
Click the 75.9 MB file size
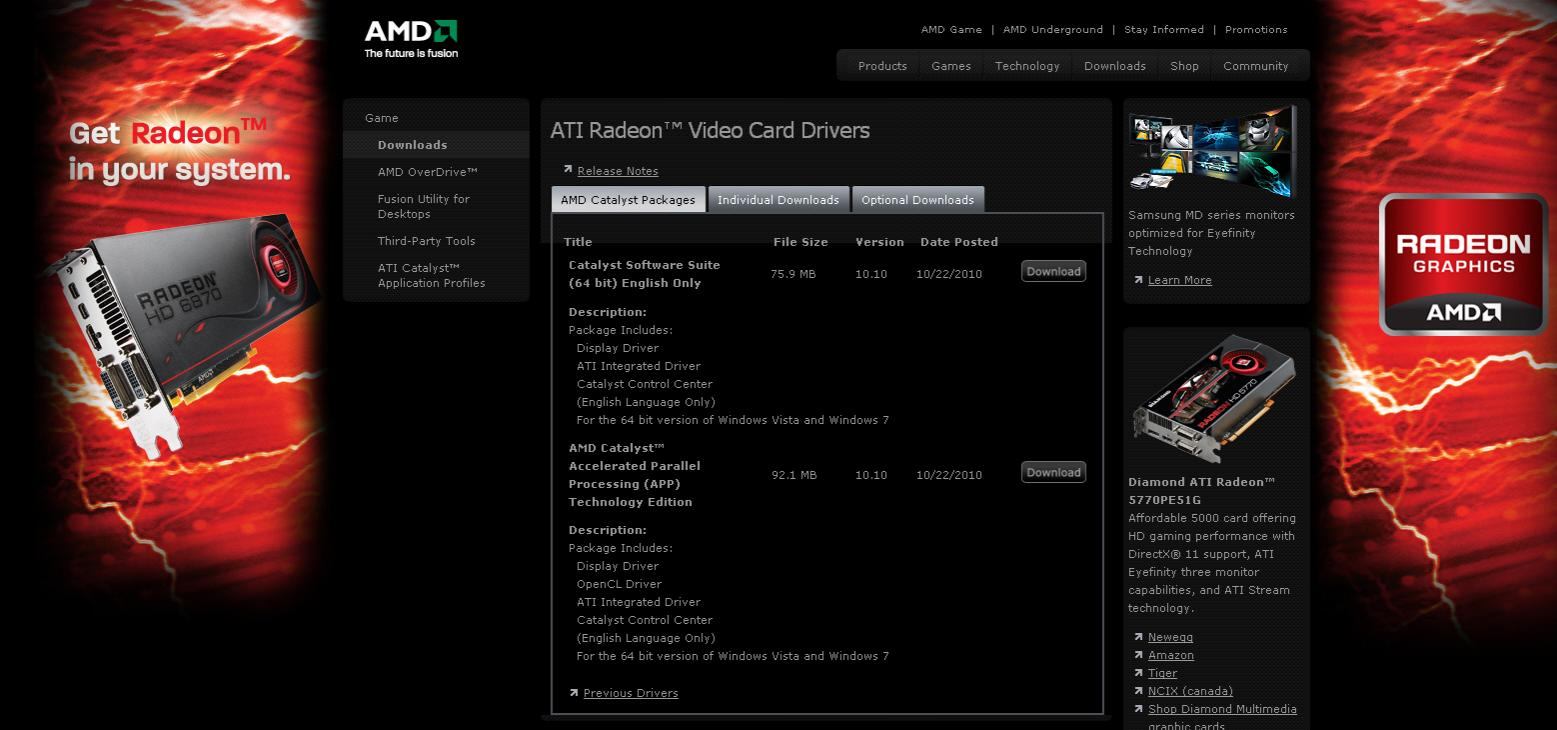[x=793, y=274]
